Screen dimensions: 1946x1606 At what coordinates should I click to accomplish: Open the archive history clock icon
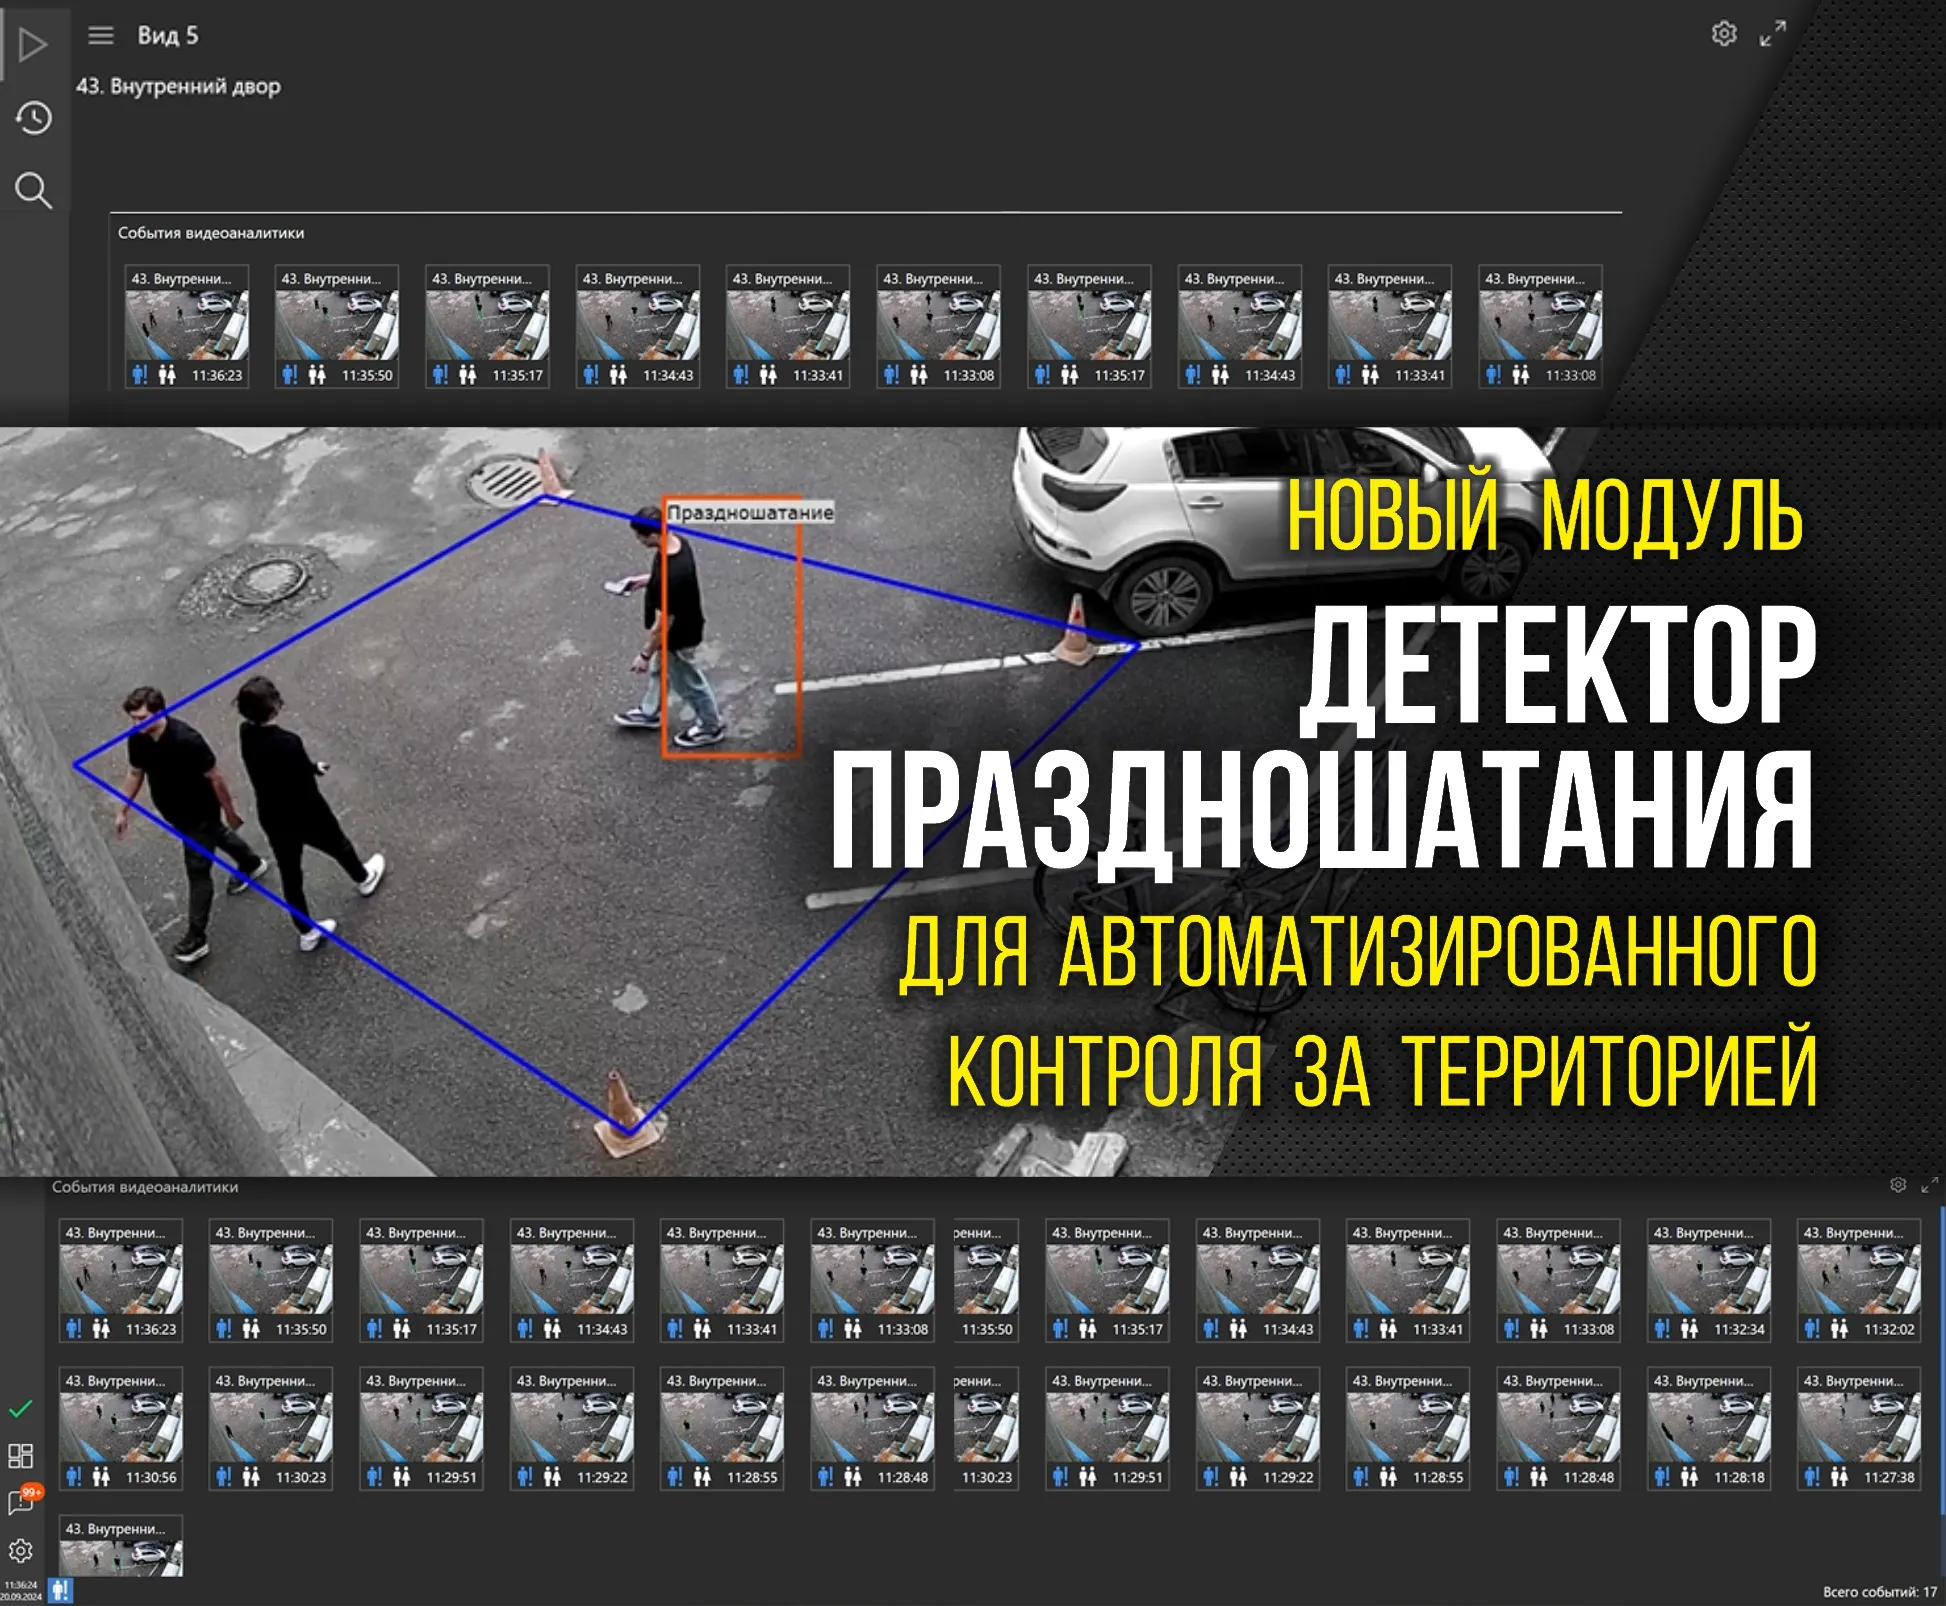click(33, 118)
